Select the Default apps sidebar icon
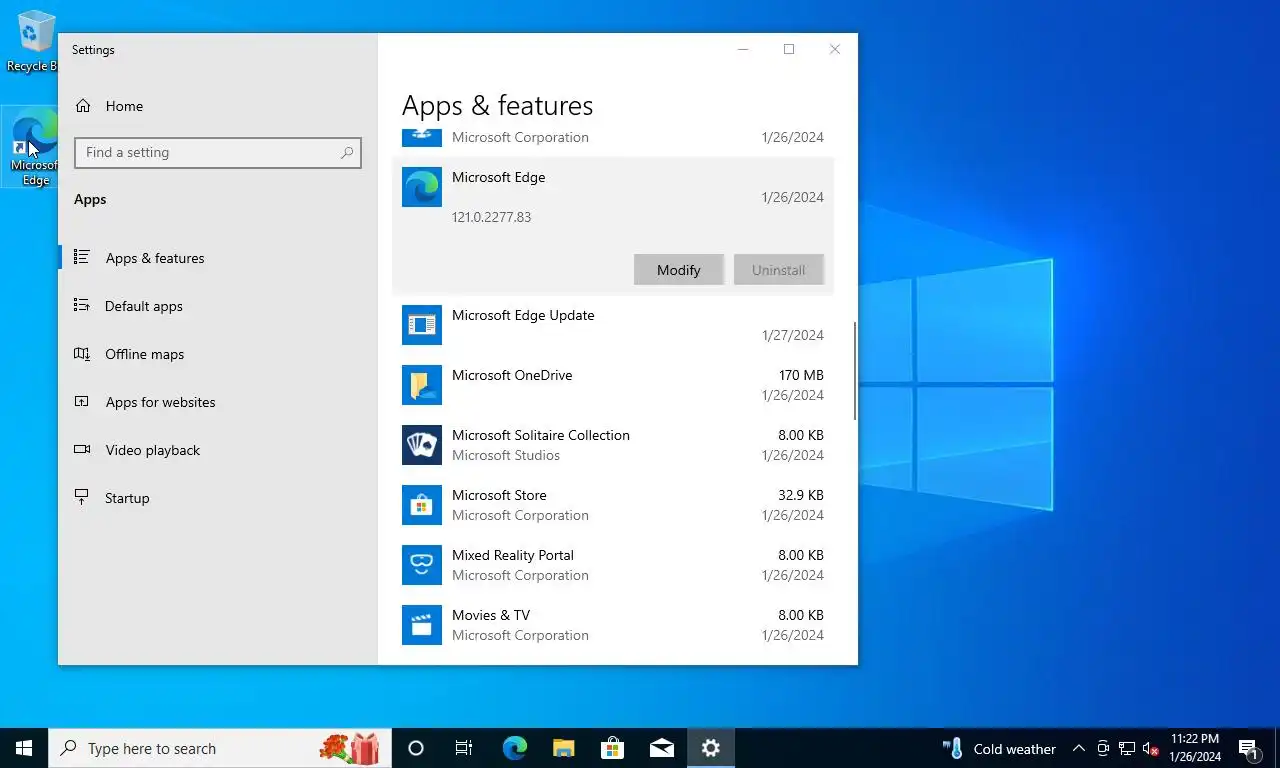The image size is (1280, 768). 82,306
